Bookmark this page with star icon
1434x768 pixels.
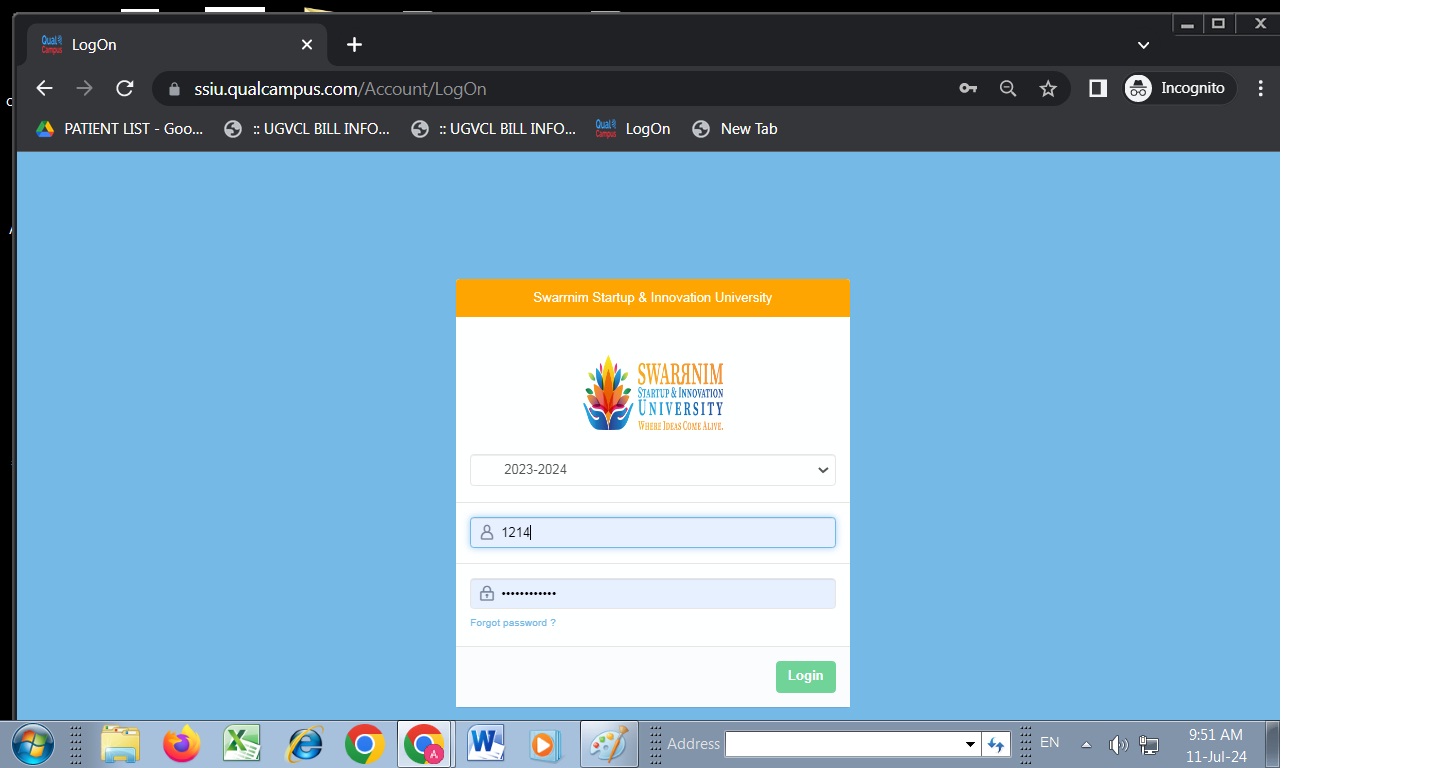coord(1048,88)
